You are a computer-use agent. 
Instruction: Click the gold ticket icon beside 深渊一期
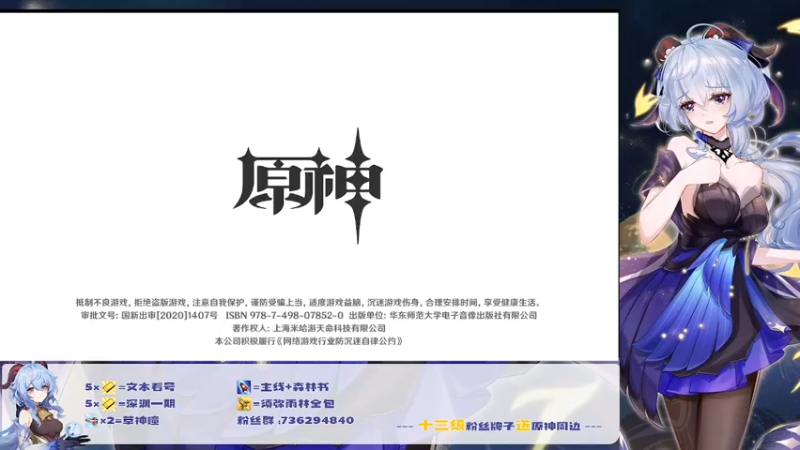109,404
